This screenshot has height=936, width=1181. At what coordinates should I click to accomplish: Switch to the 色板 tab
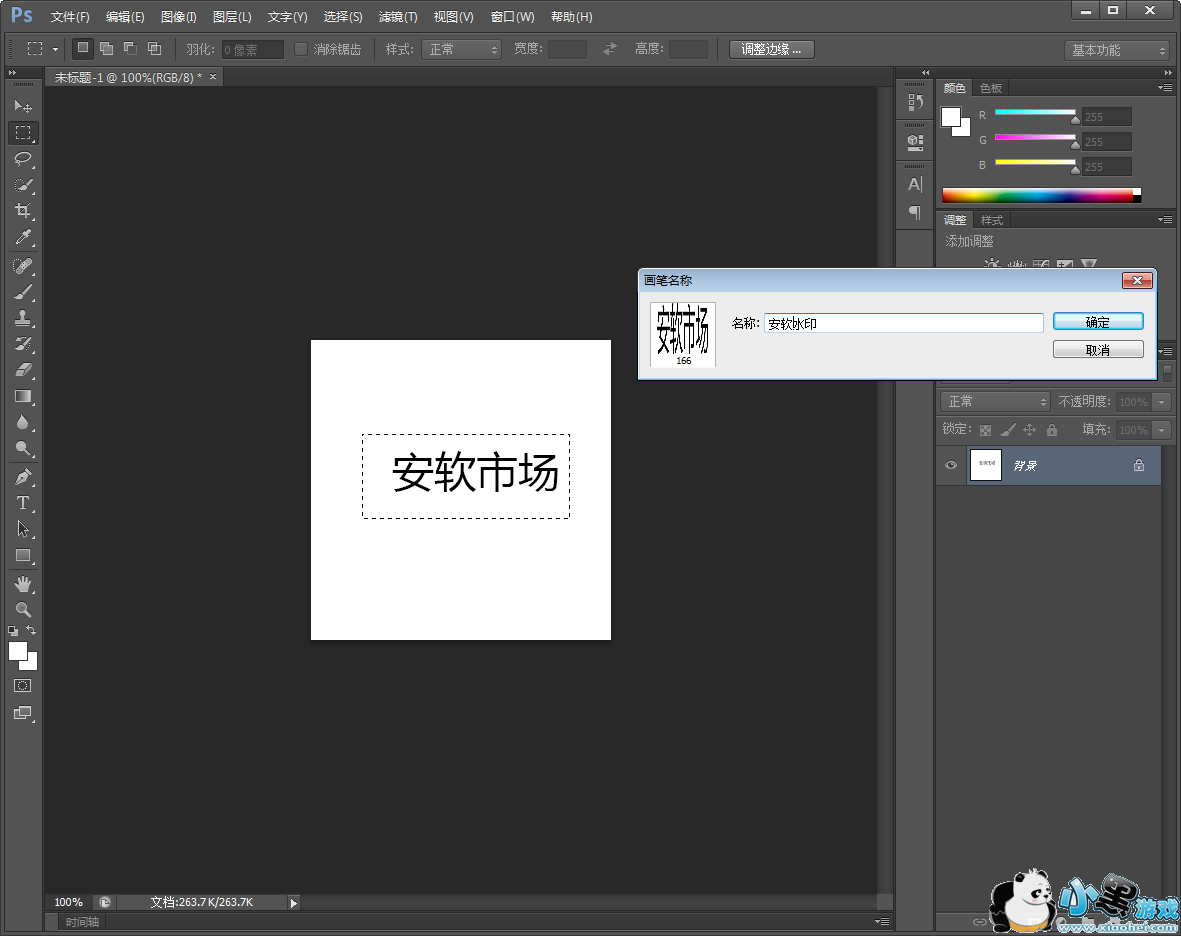pos(991,88)
